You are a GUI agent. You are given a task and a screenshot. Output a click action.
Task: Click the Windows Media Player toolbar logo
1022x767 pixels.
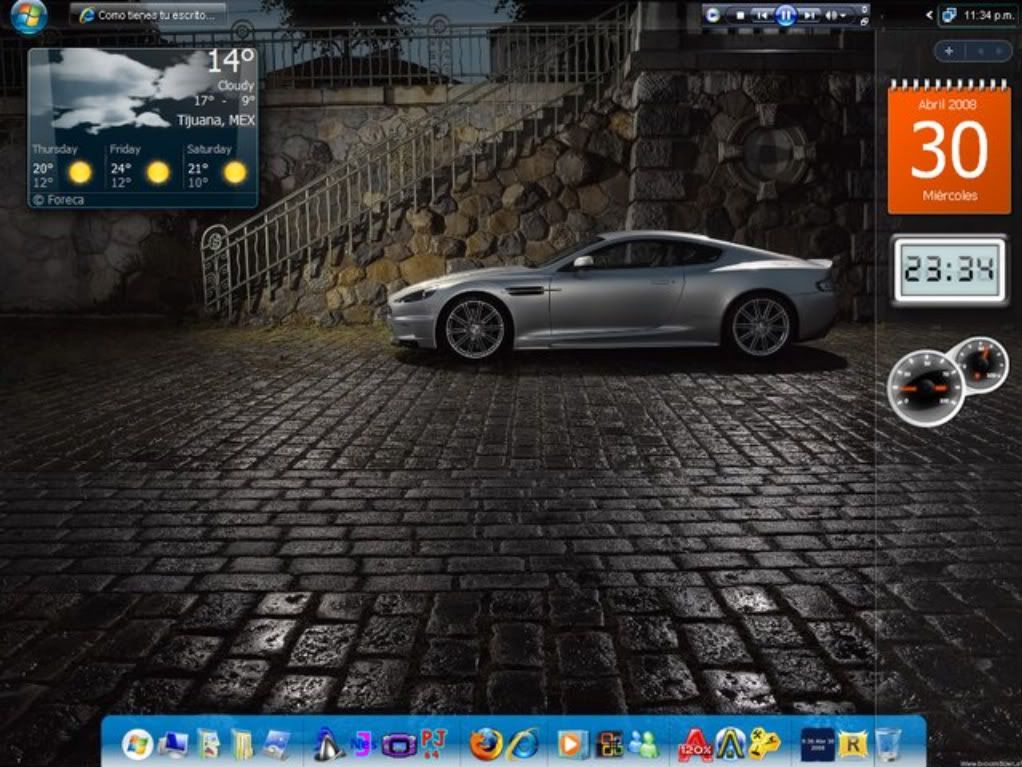[x=712, y=14]
